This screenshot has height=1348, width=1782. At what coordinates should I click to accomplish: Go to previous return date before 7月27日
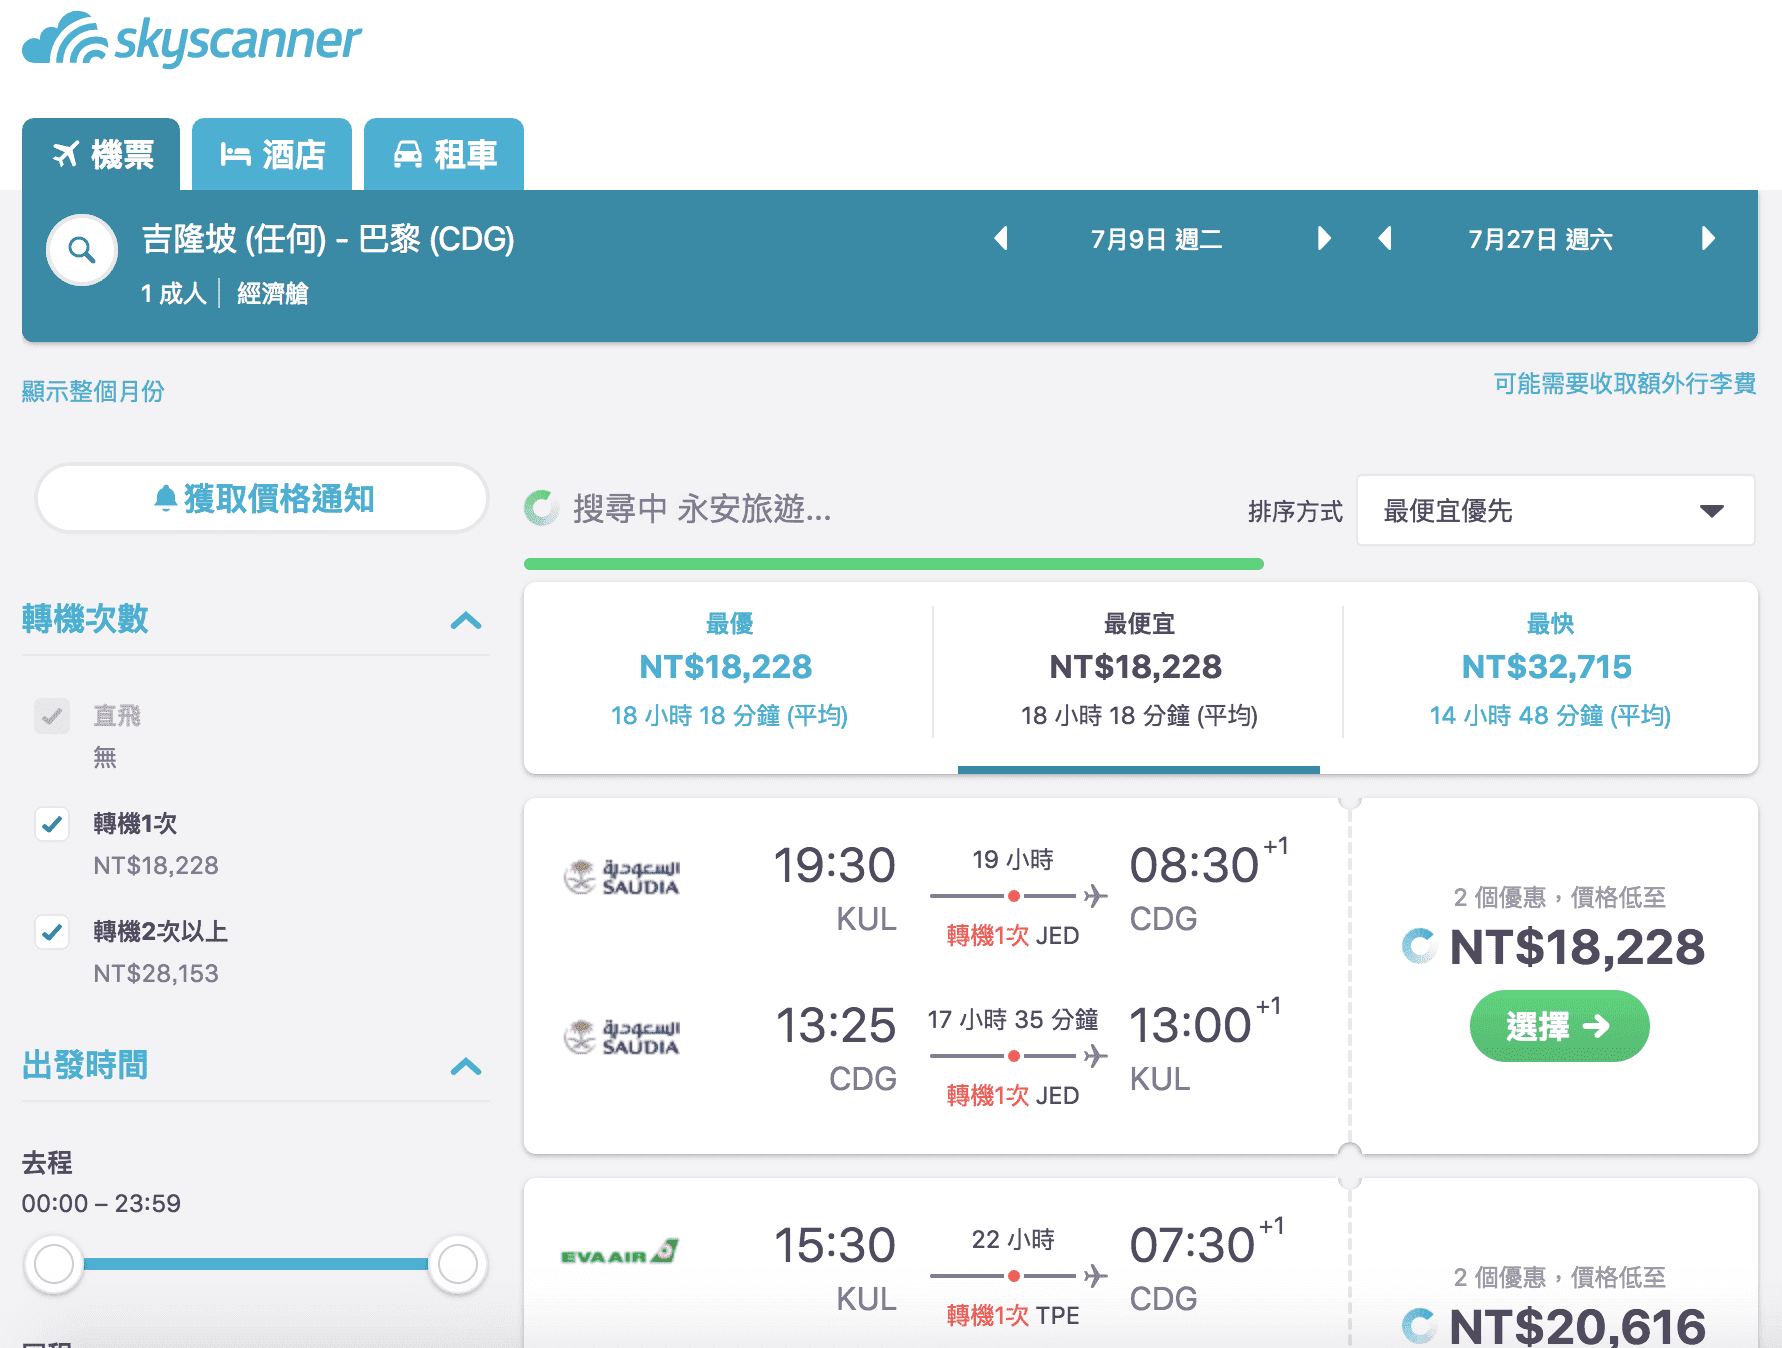click(1385, 239)
